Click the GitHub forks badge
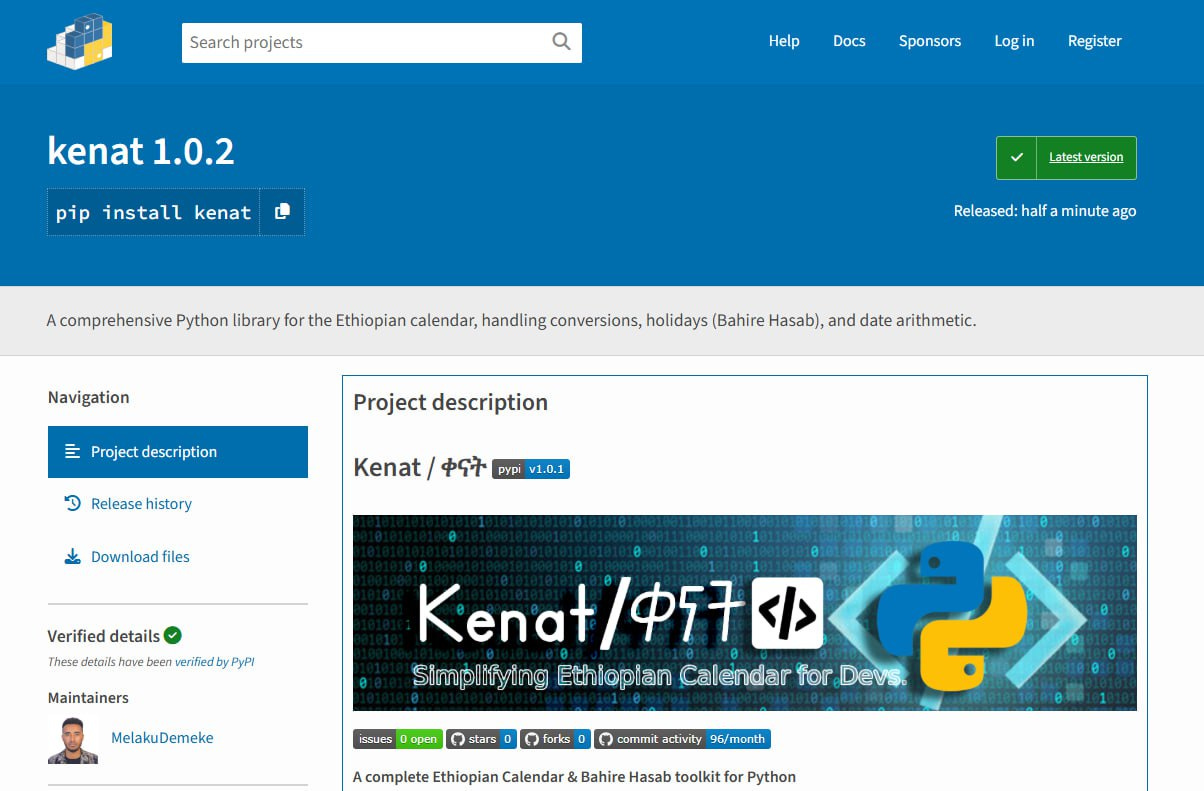The width and height of the screenshot is (1204, 791). pos(555,739)
